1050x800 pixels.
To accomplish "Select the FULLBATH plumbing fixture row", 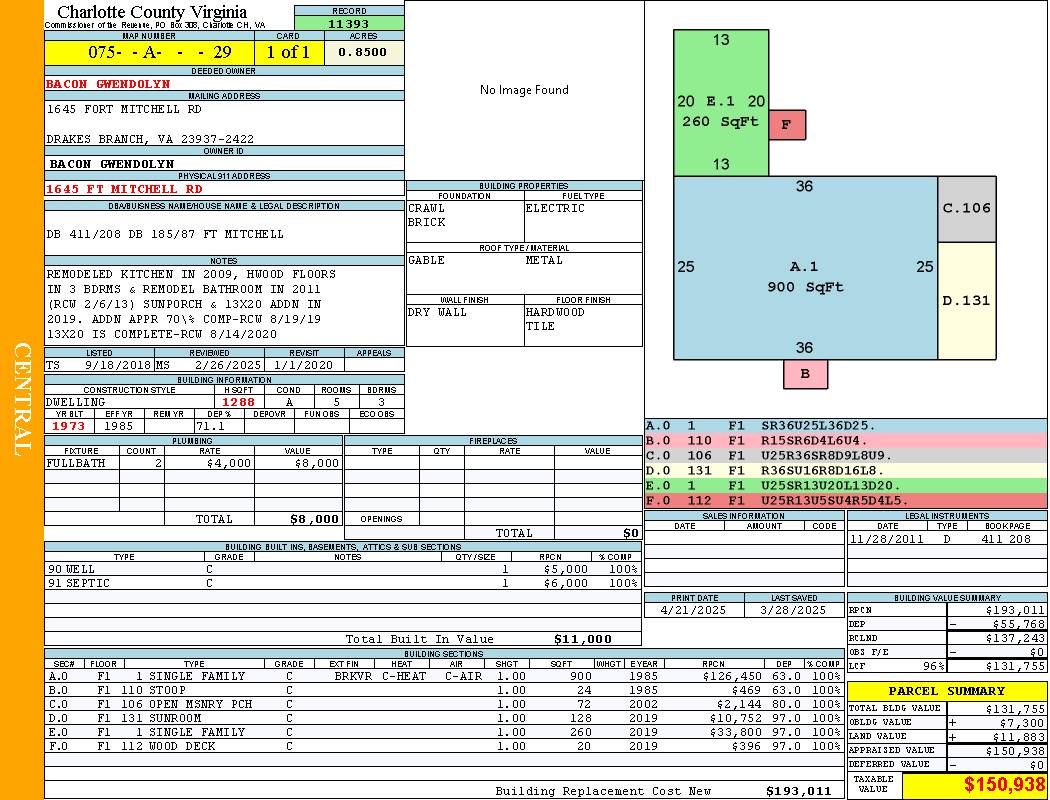I will [x=194, y=463].
